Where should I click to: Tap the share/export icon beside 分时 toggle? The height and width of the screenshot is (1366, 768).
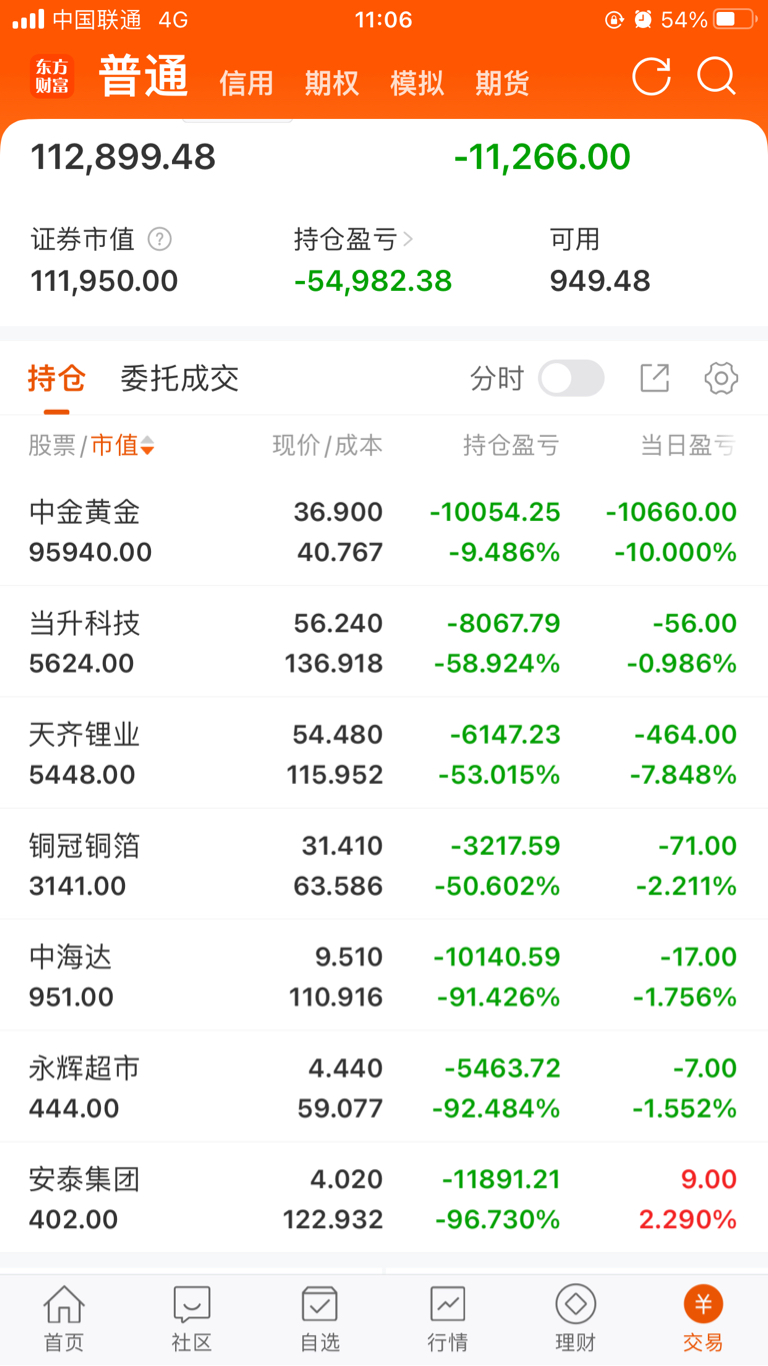(655, 378)
